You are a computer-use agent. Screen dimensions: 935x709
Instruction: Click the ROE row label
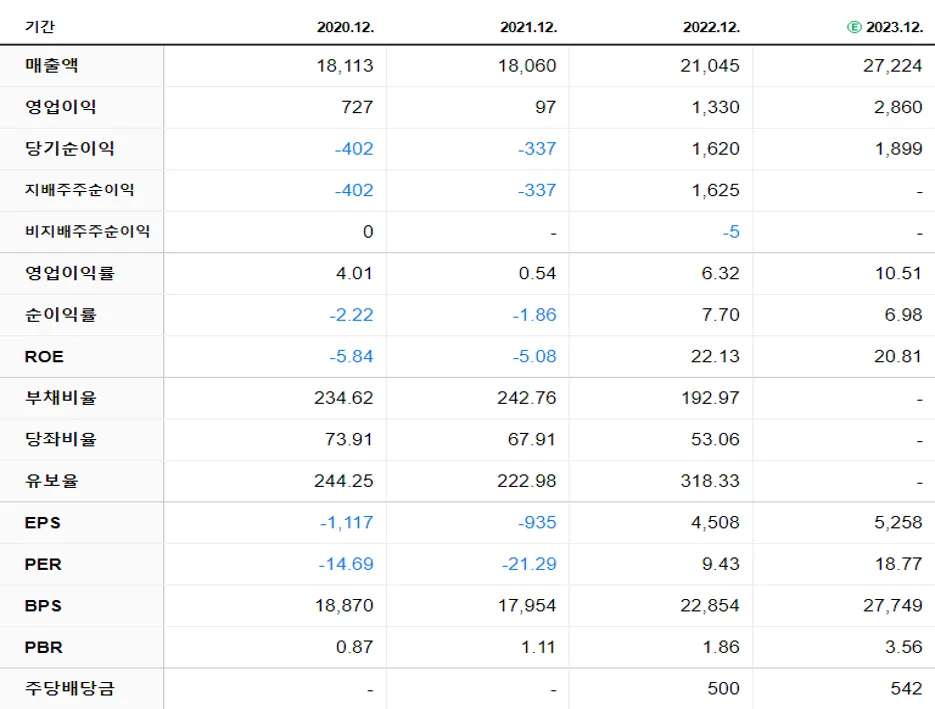click(x=44, y=357)
